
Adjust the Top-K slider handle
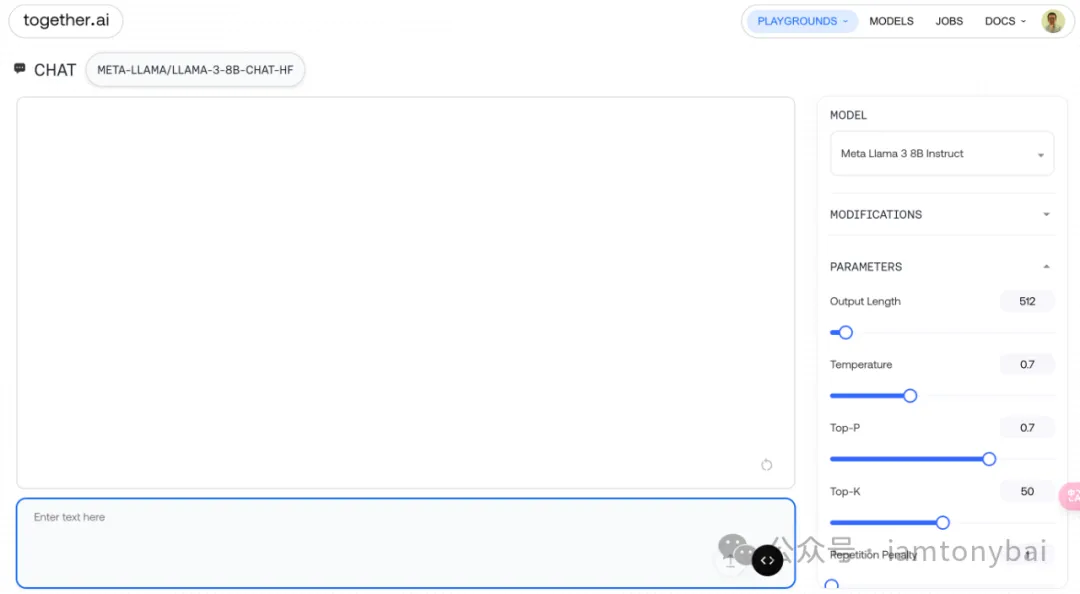tap(942, 522)
